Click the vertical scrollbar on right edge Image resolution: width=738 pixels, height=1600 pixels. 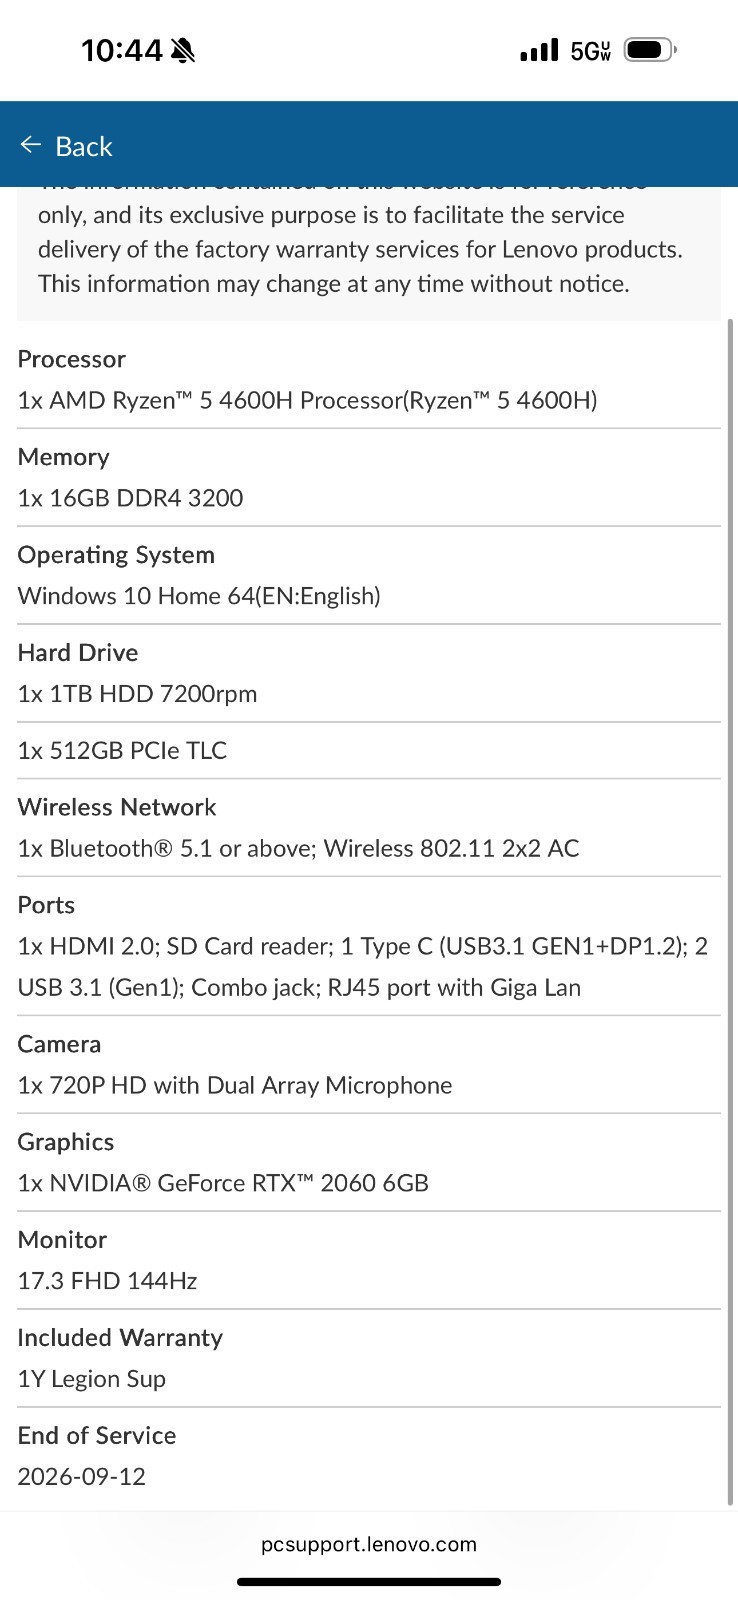(730, 910)
